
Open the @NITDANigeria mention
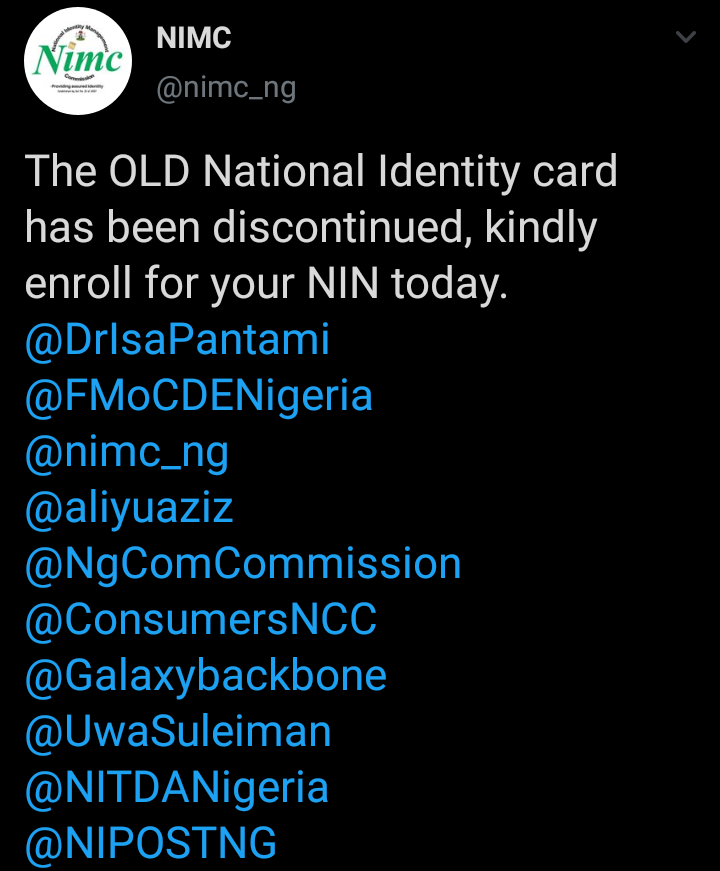(177, 788)
